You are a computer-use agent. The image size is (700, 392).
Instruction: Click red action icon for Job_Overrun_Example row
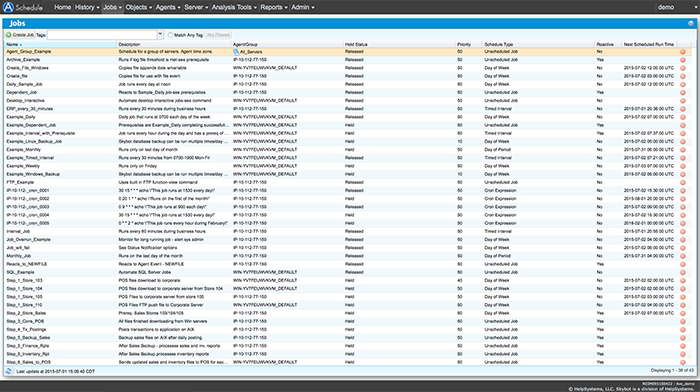[x=683, y=240]
